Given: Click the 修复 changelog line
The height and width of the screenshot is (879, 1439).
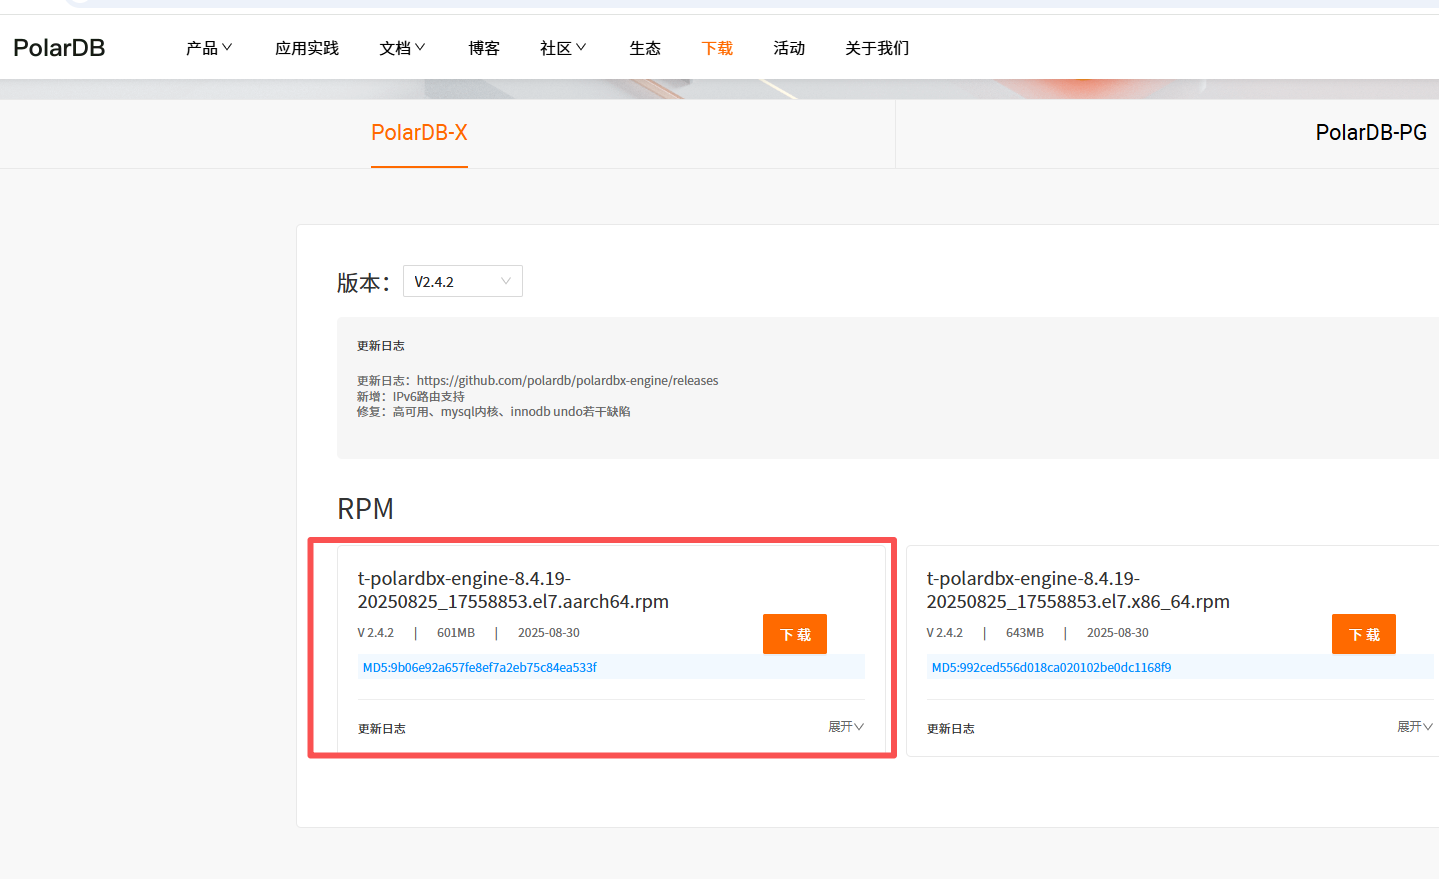Looking at the screenshot, I should (494, 412).
